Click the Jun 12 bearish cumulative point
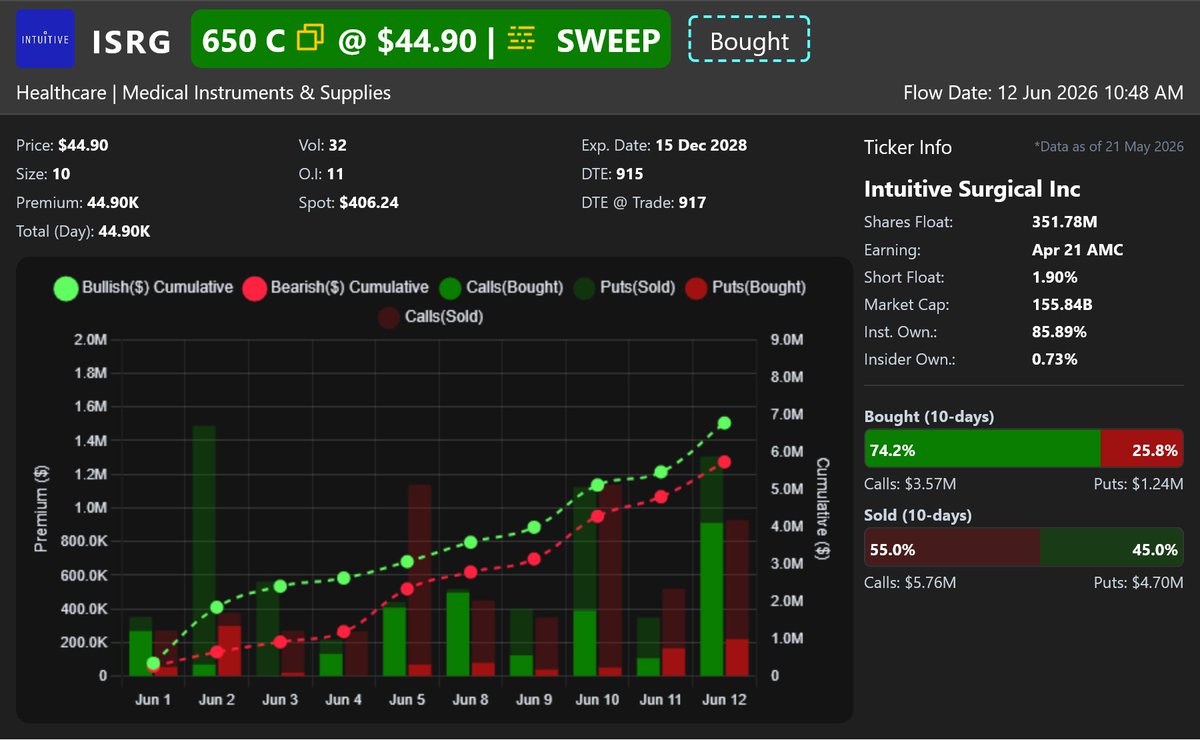The width and height of the screenshot is (1200, 740). coord(724,462)
